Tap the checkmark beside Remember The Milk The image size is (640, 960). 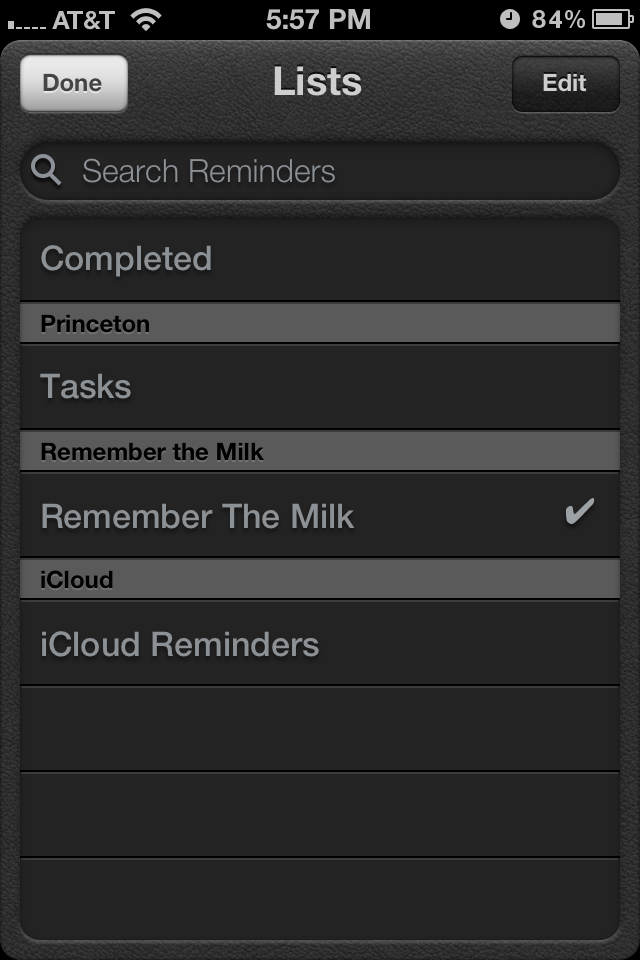pos(579,511)
